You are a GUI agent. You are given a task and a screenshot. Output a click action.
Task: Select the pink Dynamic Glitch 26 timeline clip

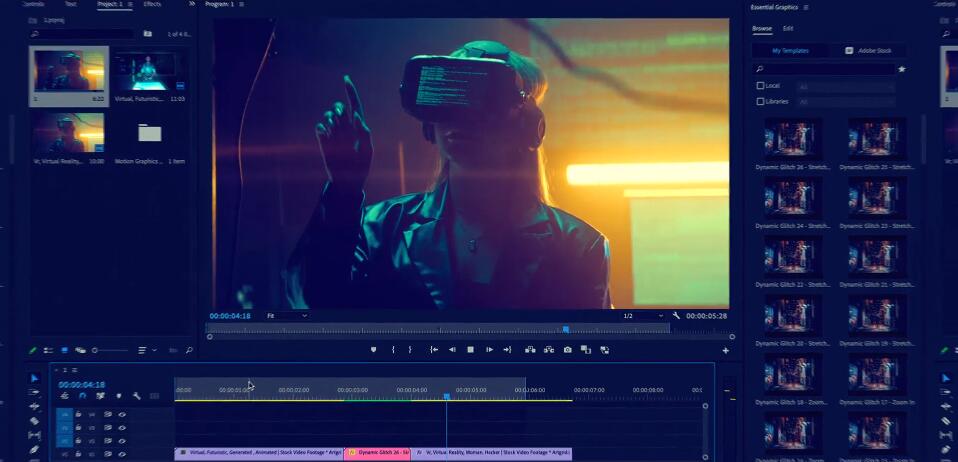coord(377,453)
